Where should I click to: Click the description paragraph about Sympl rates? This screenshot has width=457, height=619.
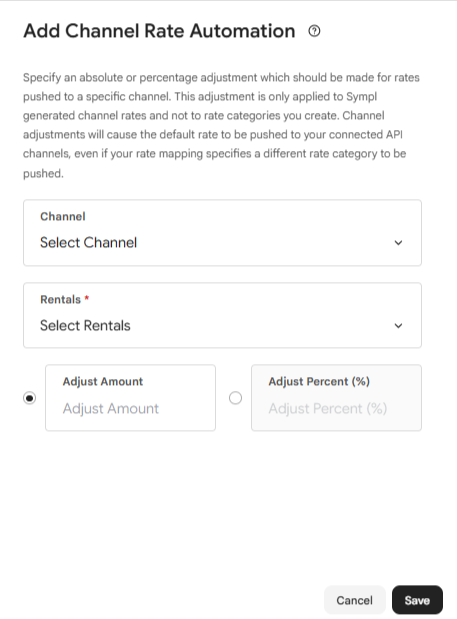point(221,125)
